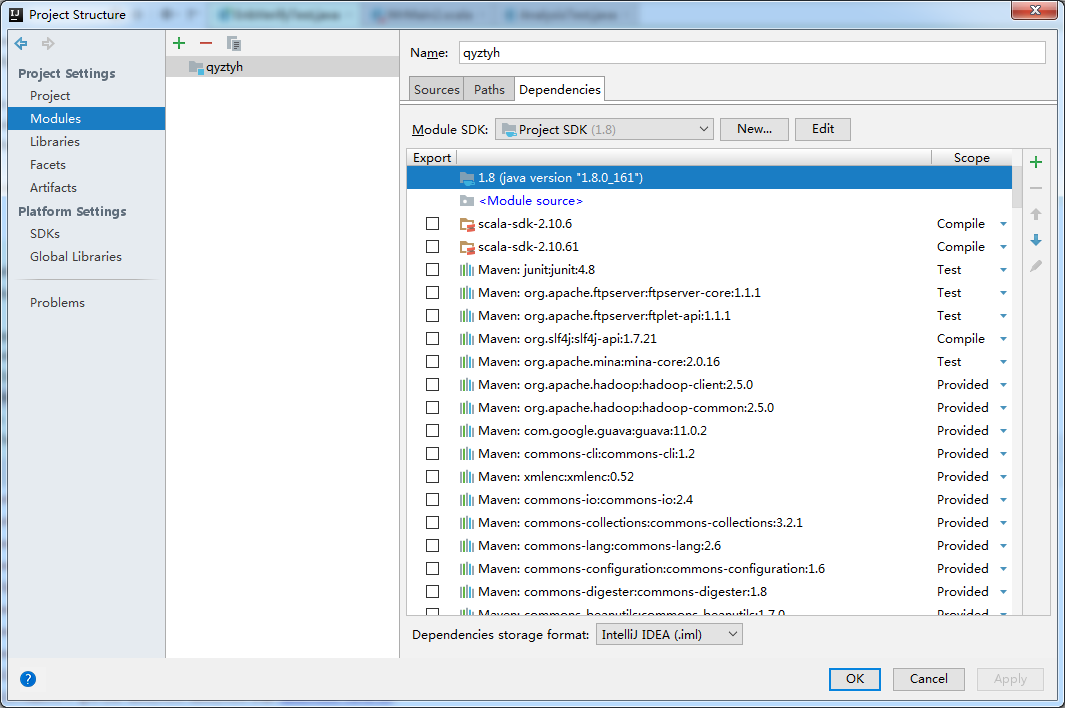Click the scala-sdk-2.10.6 library icon
Screen dimensions: 1065x708
coord(467,224)
